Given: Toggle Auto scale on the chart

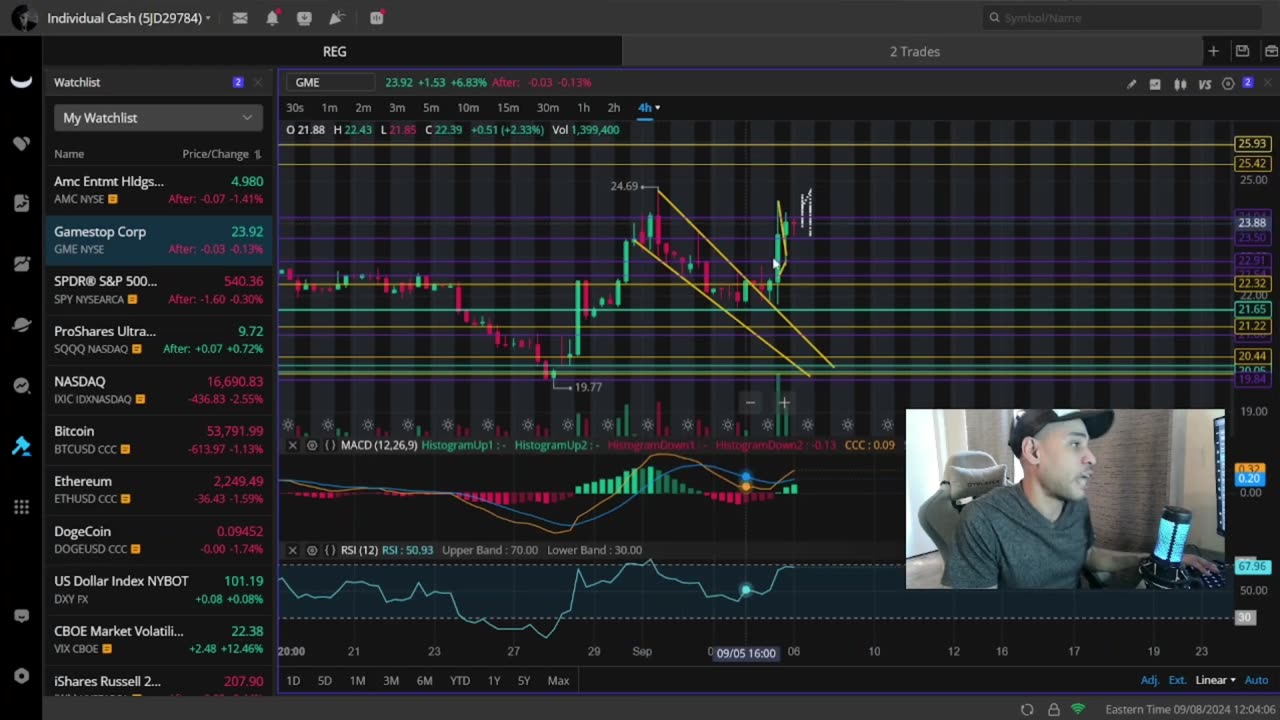Looking at the screenshot, I should click(x=1256, y=680).
